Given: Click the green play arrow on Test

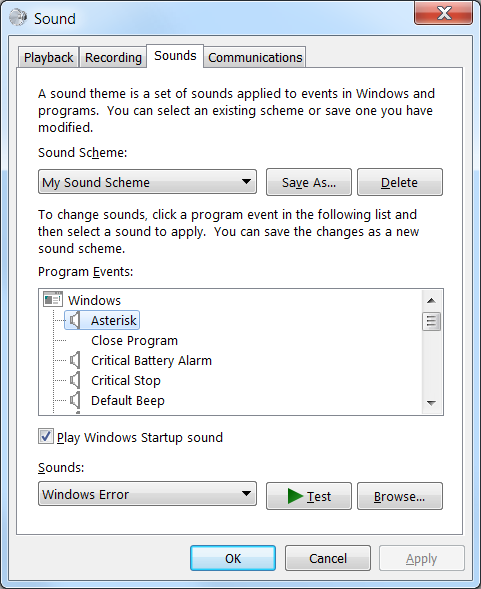Looking at the screenshot, I should point(295,496).
